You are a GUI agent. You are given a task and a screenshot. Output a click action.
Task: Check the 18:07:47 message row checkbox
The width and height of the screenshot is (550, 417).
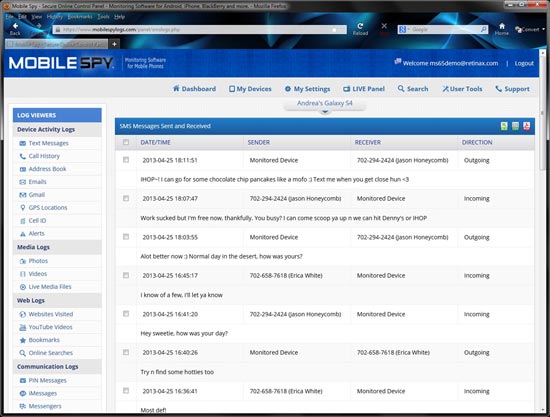click(x=126, y=199)
